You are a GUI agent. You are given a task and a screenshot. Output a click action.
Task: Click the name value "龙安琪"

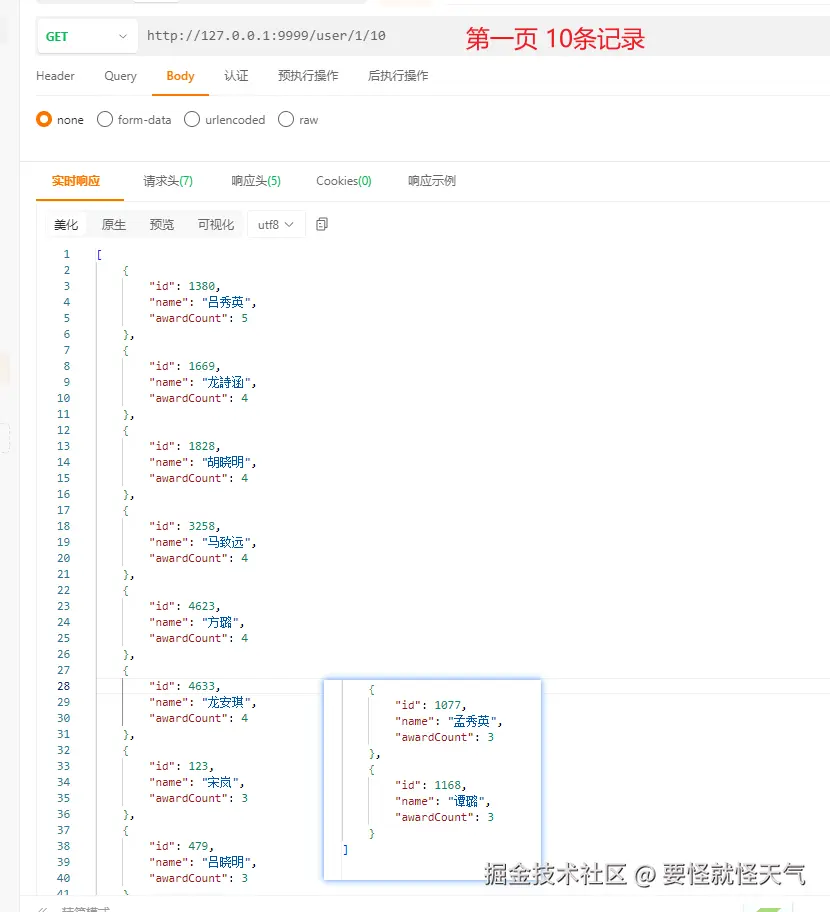coord(226,702)
